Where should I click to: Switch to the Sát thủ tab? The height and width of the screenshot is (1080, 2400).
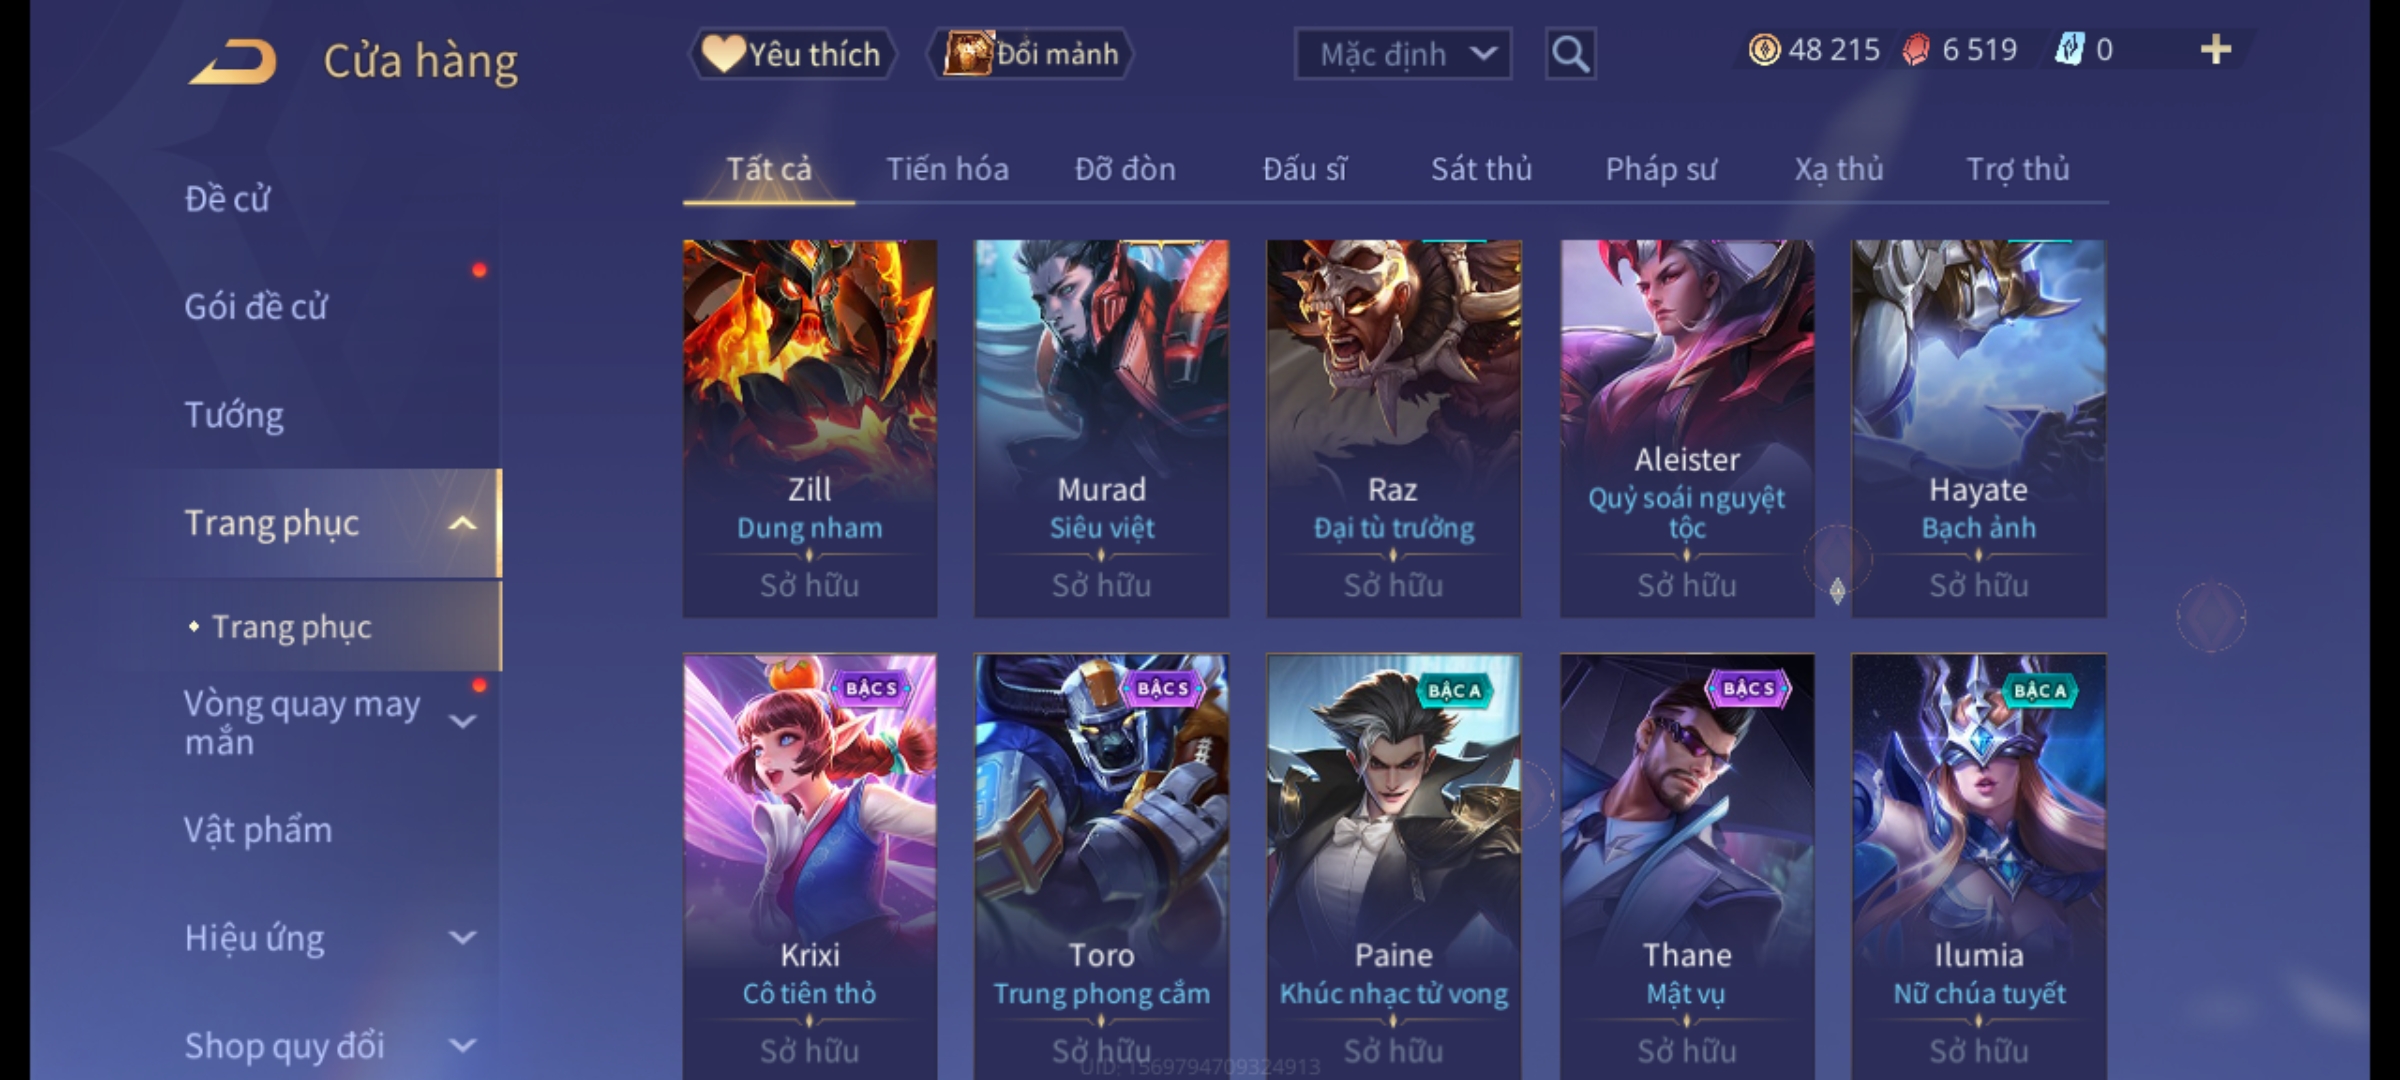[x=1481, y=169]
